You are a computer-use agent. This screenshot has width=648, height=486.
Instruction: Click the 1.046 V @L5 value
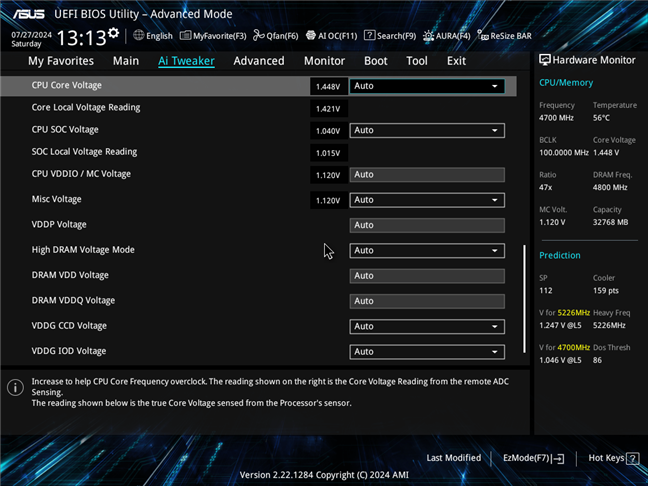click(x=560, y=360)
